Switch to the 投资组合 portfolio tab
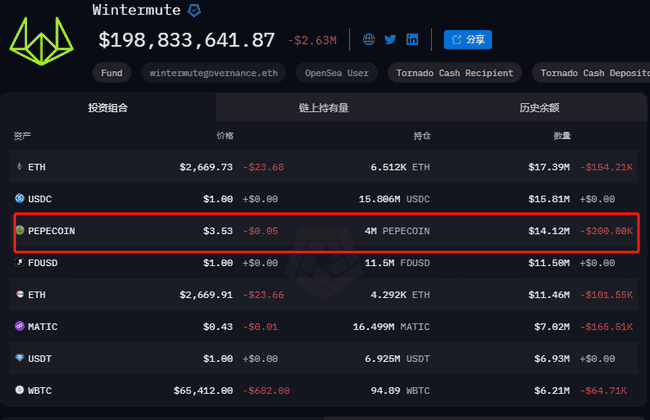 108,107
